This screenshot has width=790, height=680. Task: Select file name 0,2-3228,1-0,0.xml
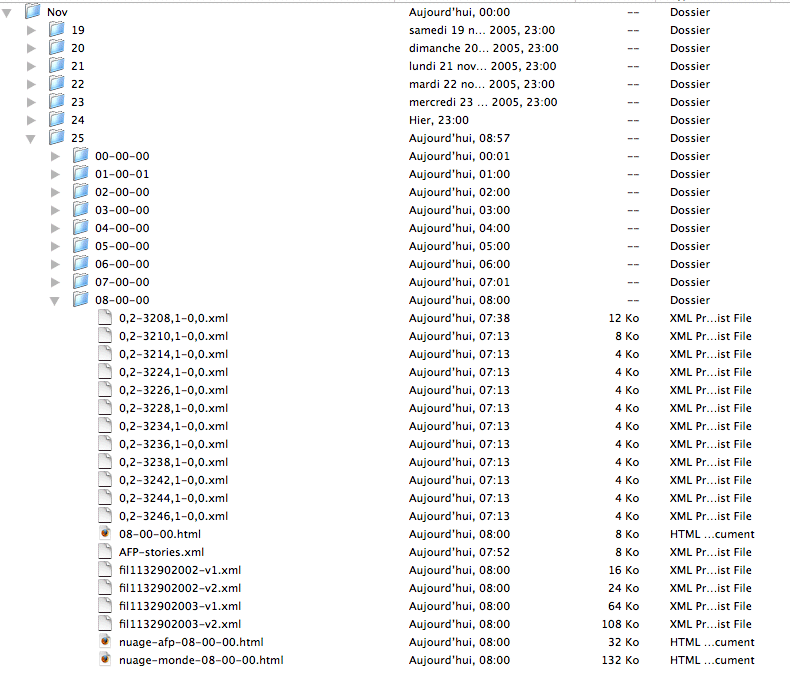[173, 409]
